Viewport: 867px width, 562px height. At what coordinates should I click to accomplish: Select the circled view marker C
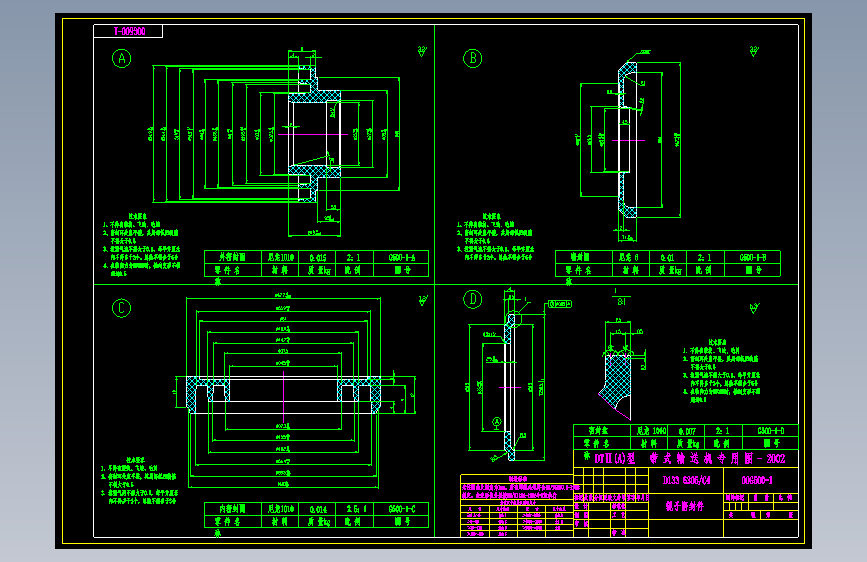pos(122,308)
